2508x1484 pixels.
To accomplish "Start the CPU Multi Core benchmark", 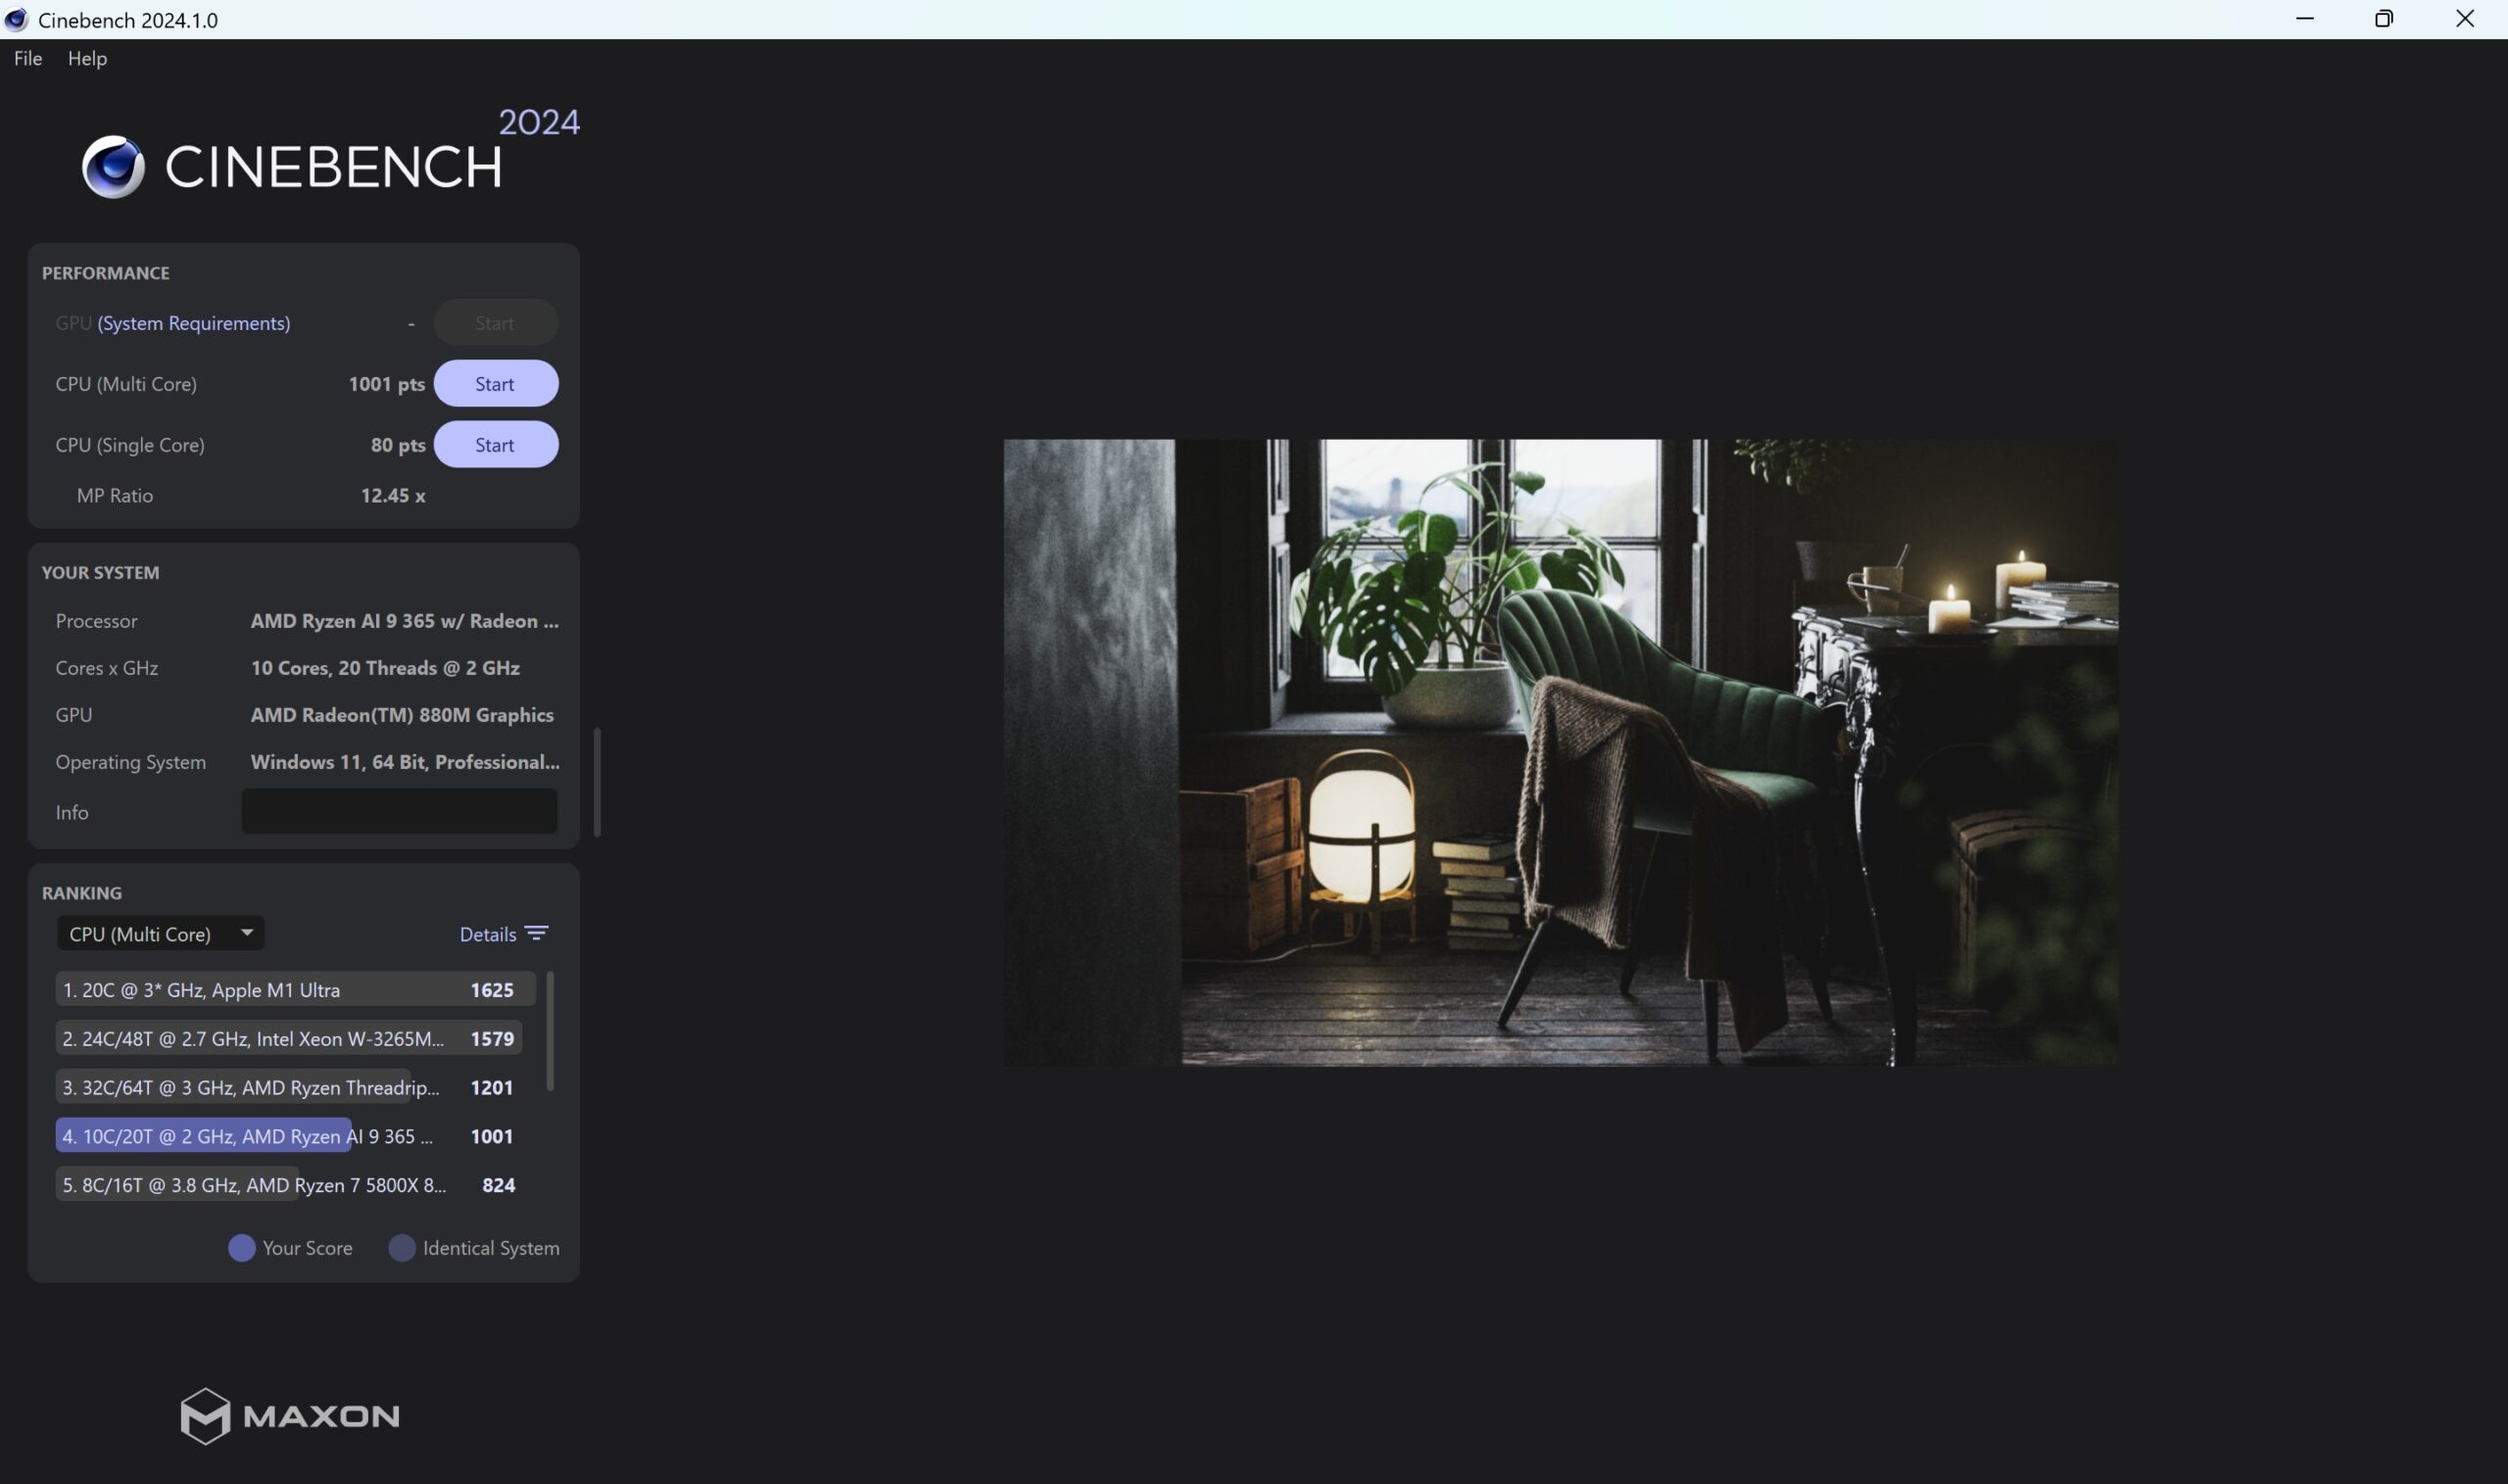I will (x=495, y=384).
